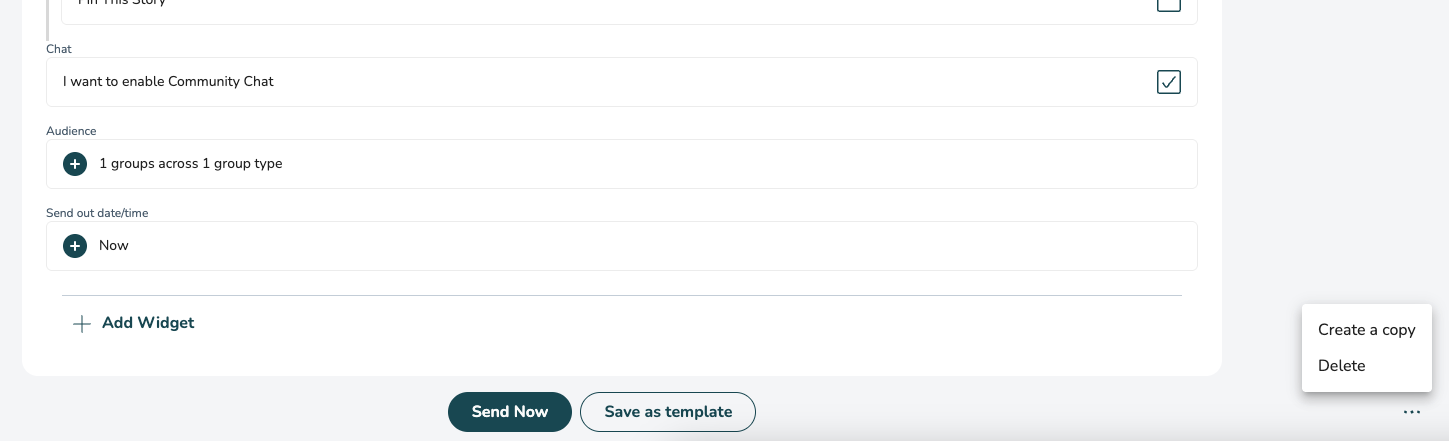
Task: Click the Add Widget label
Action: click(148, 323)
